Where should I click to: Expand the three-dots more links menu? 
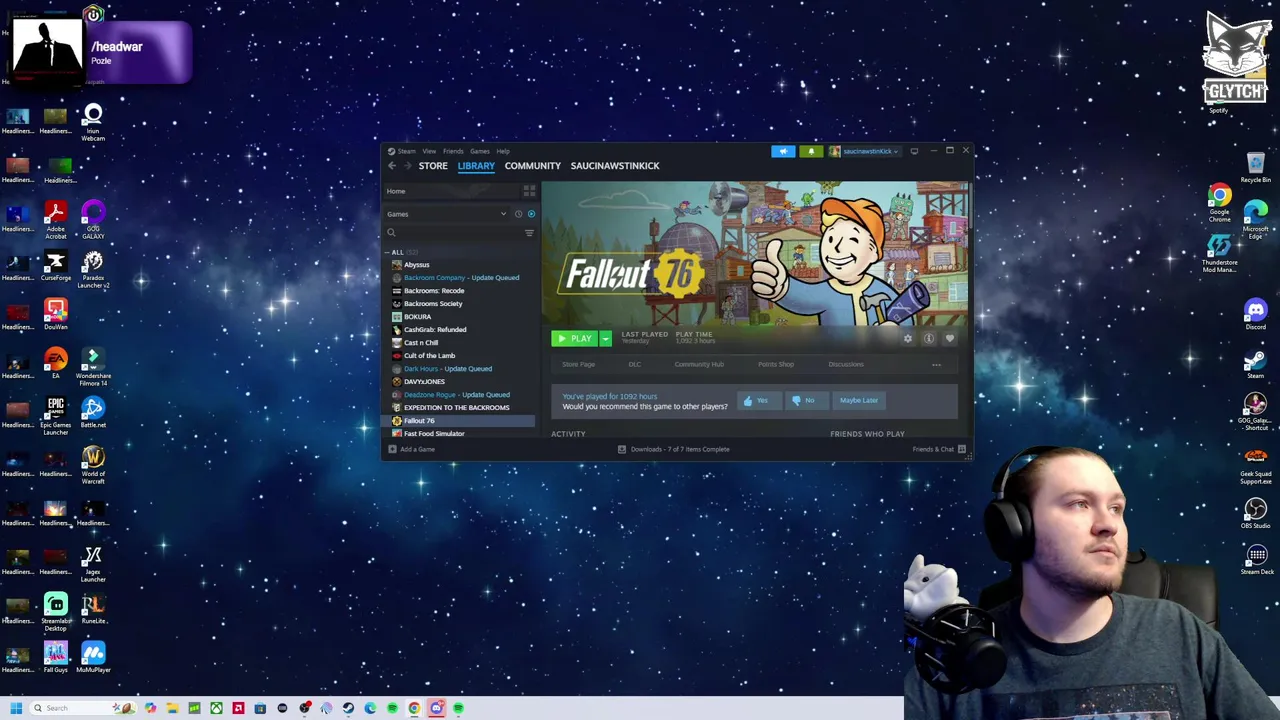point(936,365)
